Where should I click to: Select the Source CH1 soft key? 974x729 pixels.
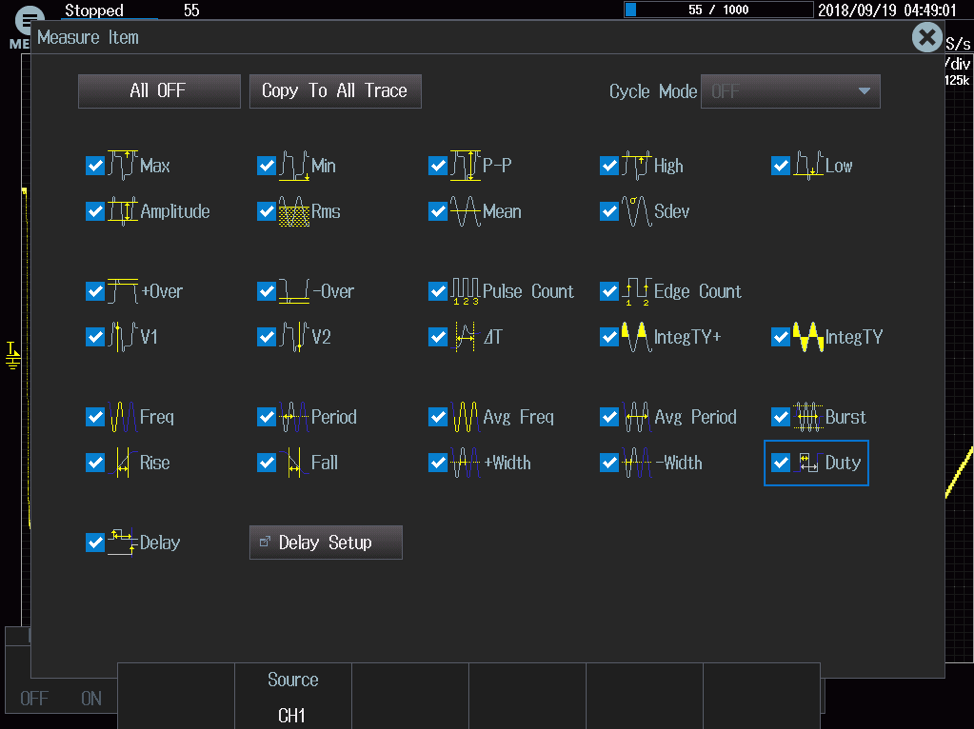[x=293, y=697]
